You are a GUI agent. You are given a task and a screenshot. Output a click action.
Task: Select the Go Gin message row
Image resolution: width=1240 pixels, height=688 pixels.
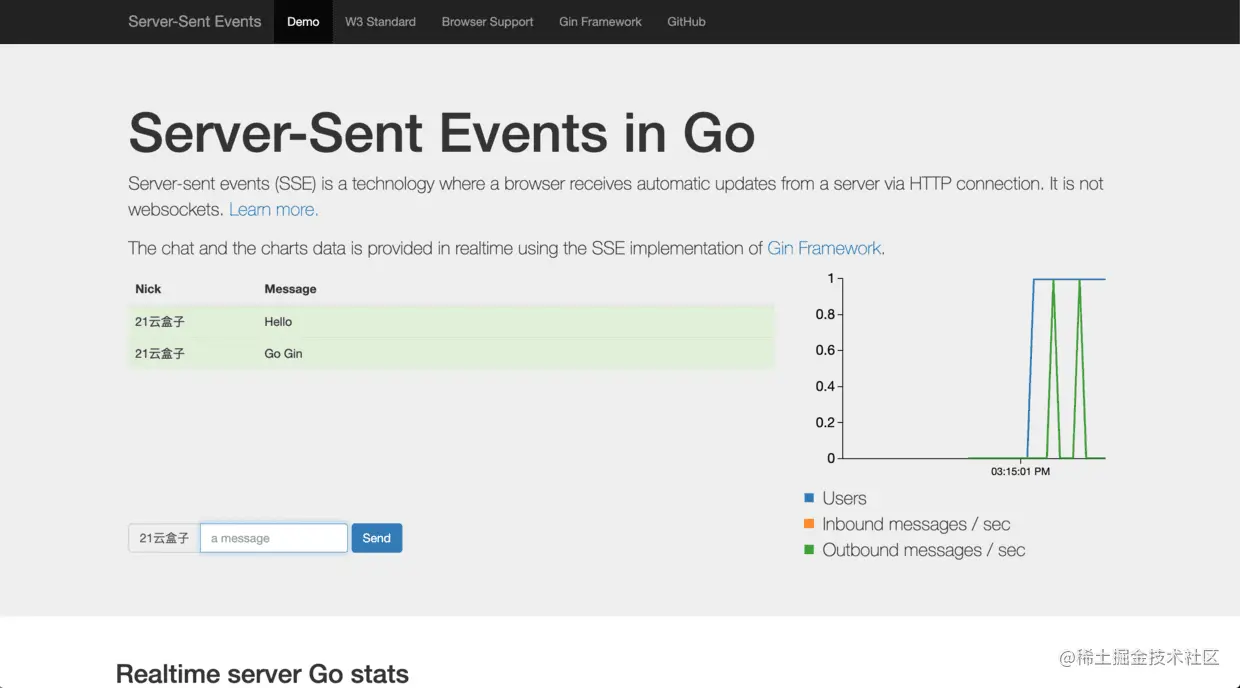point(451,354)
